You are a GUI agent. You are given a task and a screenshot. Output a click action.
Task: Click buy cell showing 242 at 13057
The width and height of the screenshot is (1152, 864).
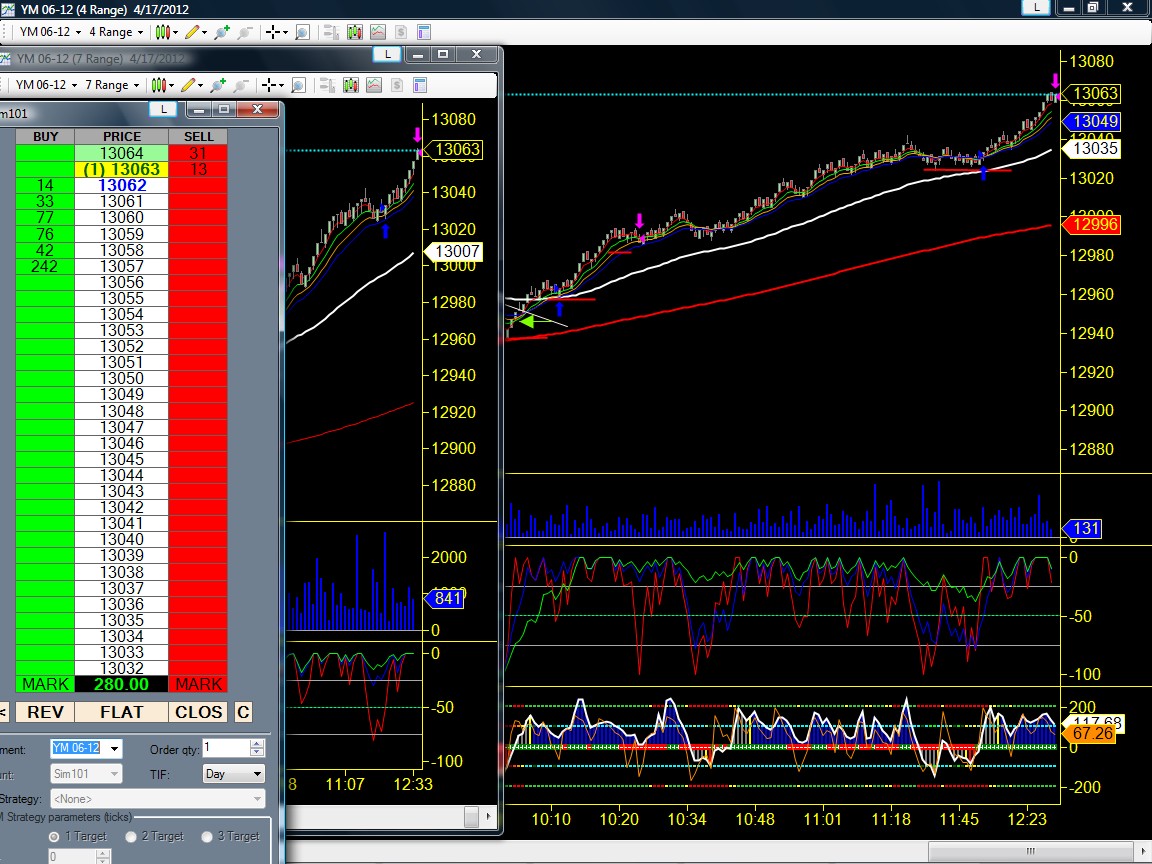point(45,266)
